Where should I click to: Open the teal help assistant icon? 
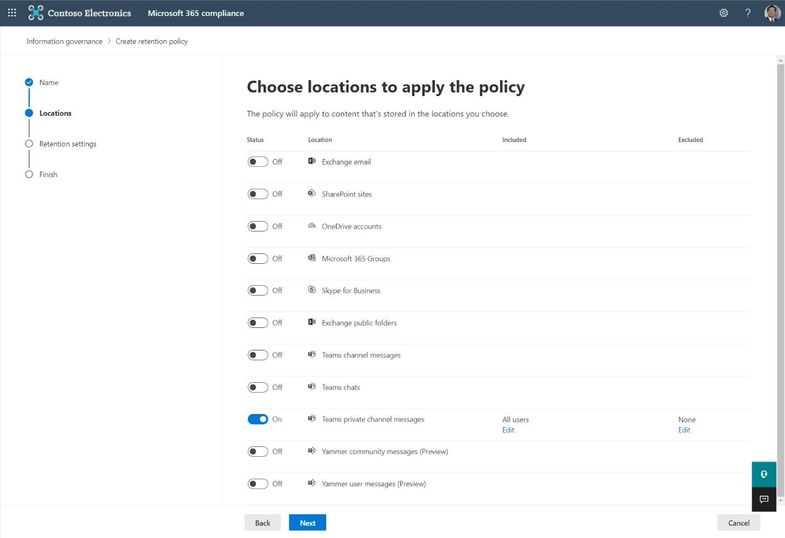point(764,474)
